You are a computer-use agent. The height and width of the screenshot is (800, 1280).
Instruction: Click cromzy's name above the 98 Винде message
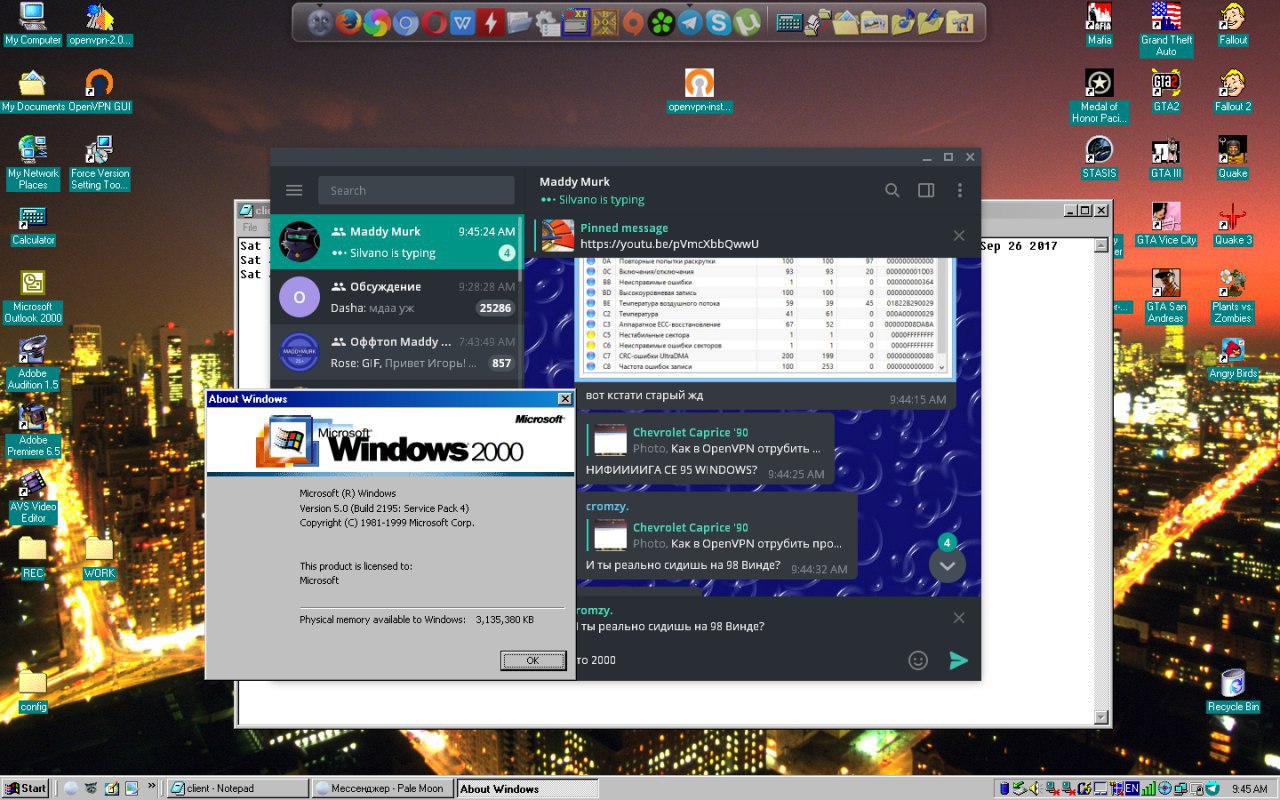608,506
